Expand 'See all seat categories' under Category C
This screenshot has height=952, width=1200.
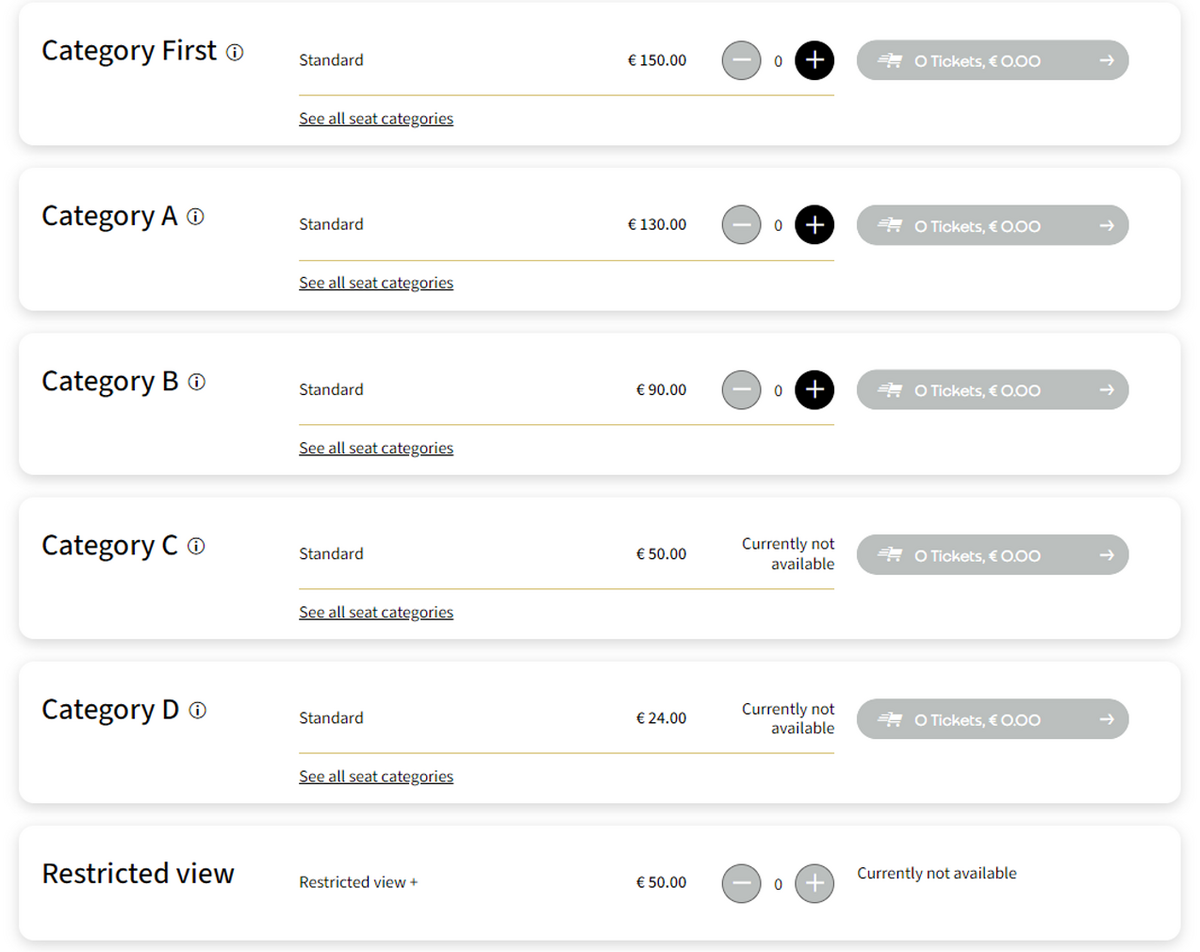point(376,613)
